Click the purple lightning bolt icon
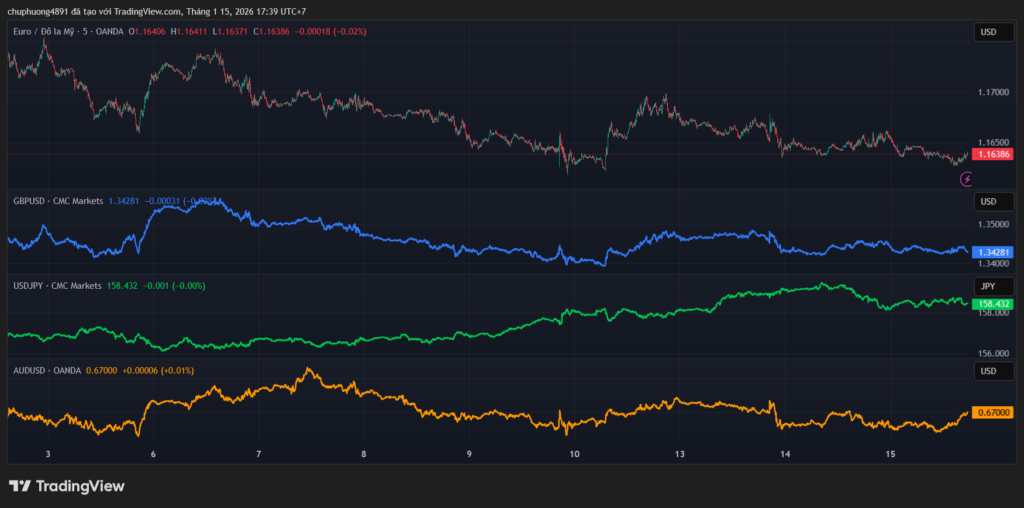 (966, 179)
